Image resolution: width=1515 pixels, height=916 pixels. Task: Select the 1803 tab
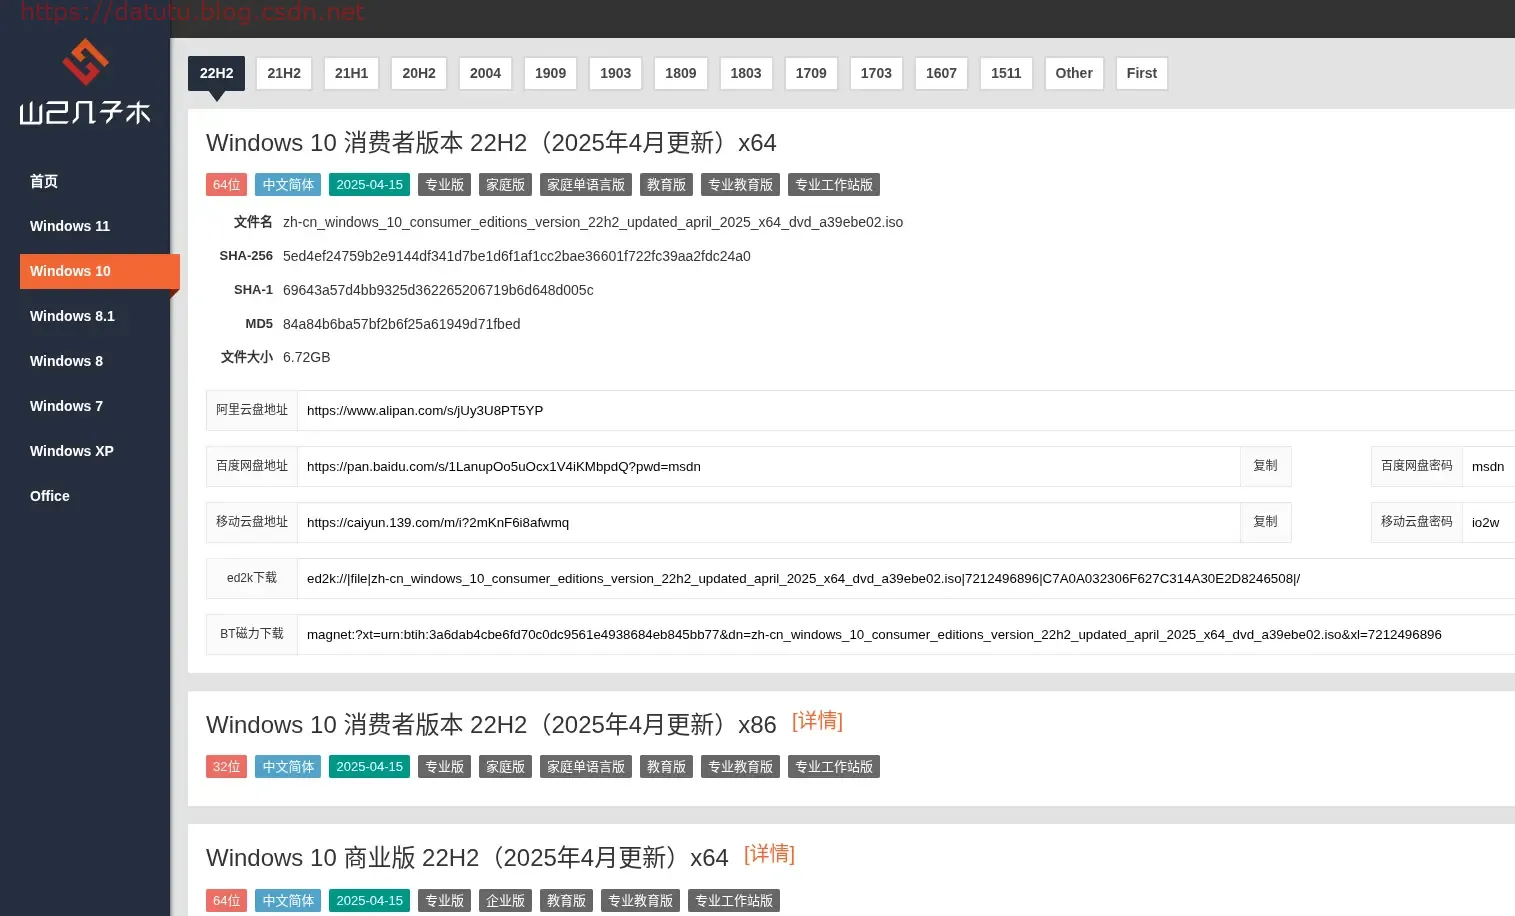746,73
